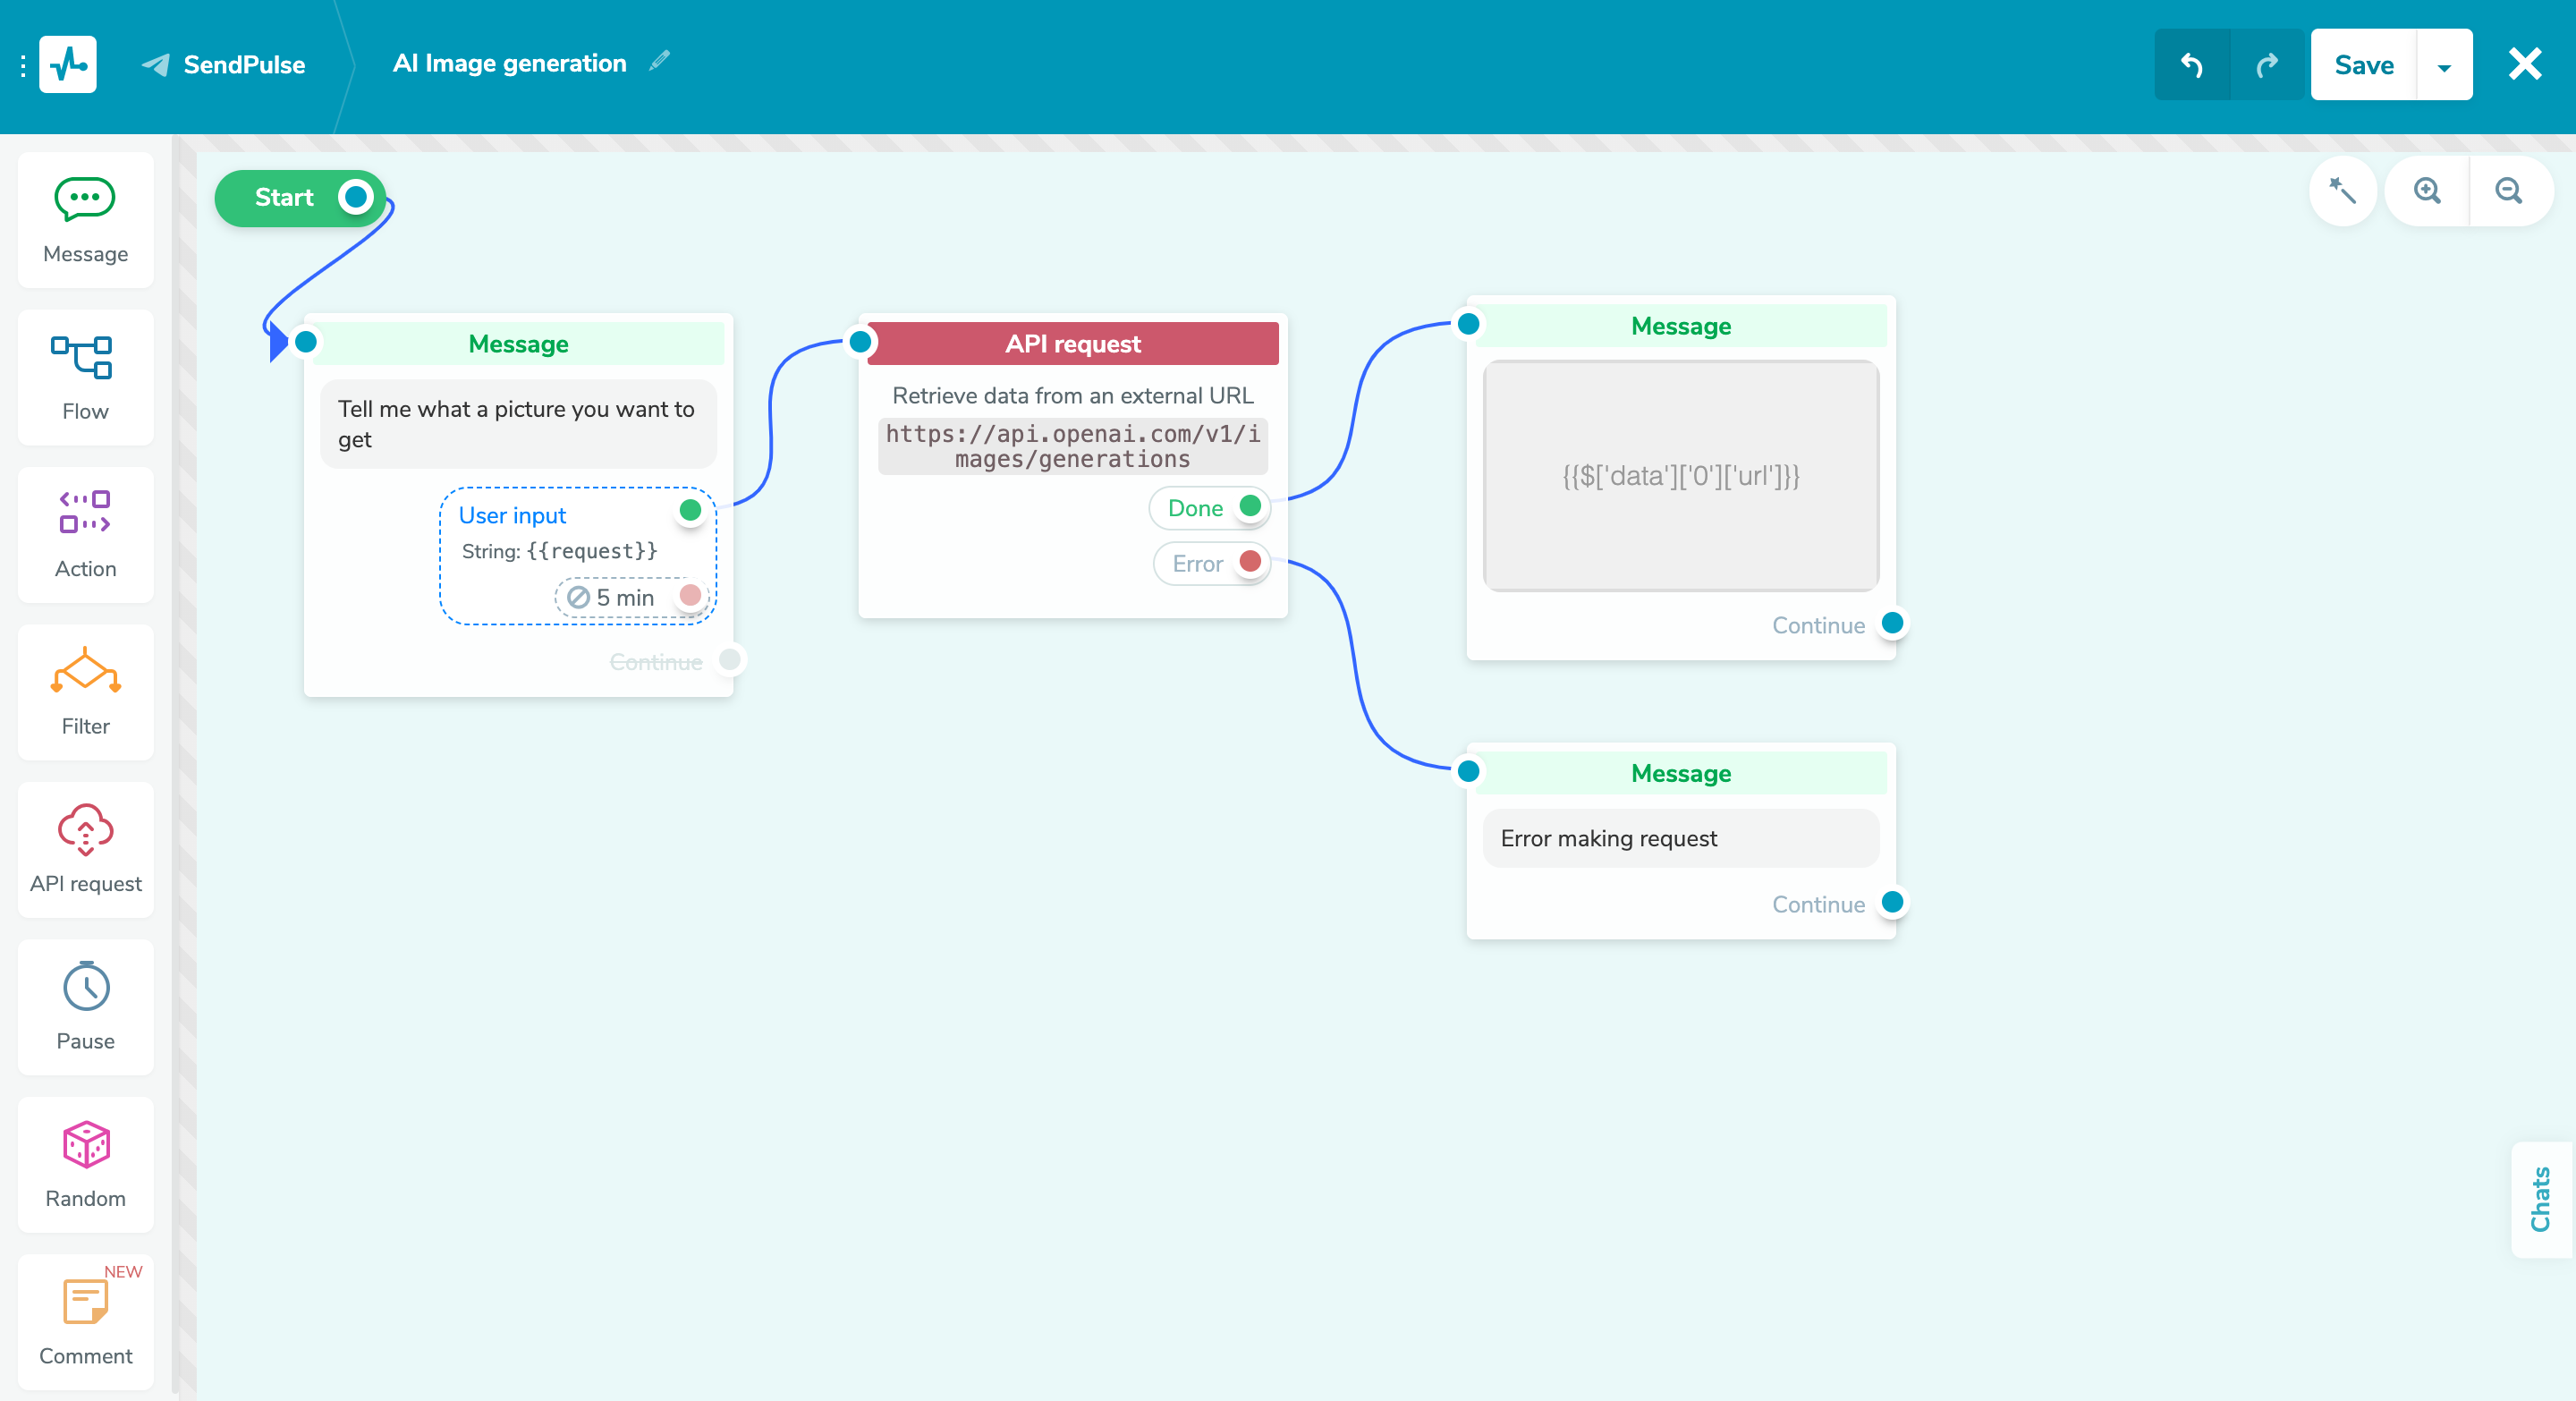The width and height of the screenshot is (2576, 1401).
Task: Open the new Comment block icon
Action: (85, 1300)
